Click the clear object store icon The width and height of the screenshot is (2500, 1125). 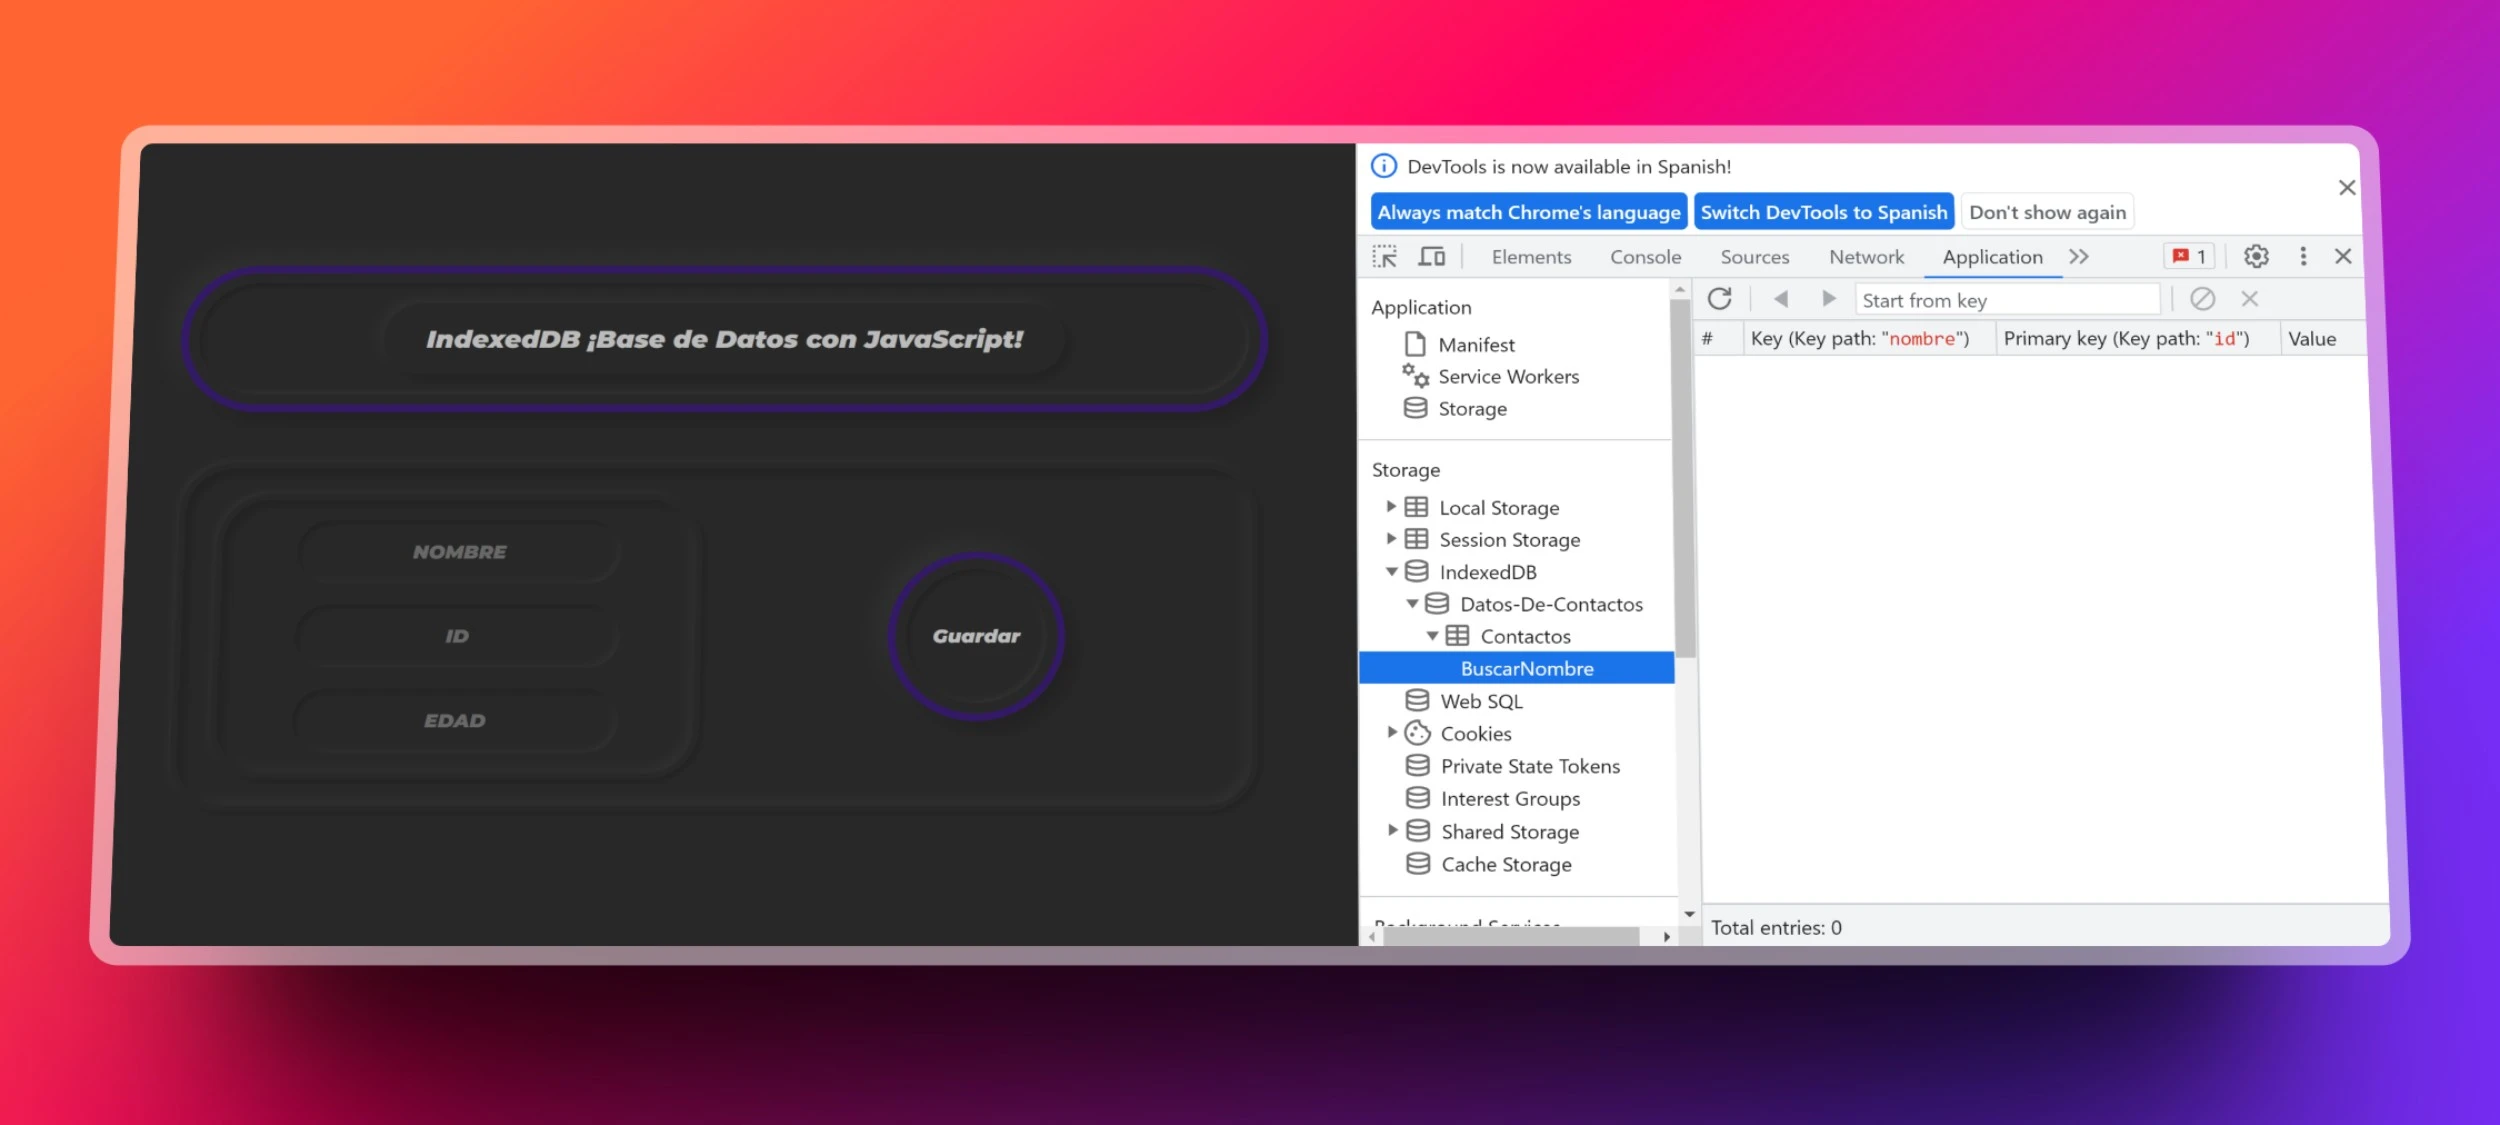coord(2202,299)
